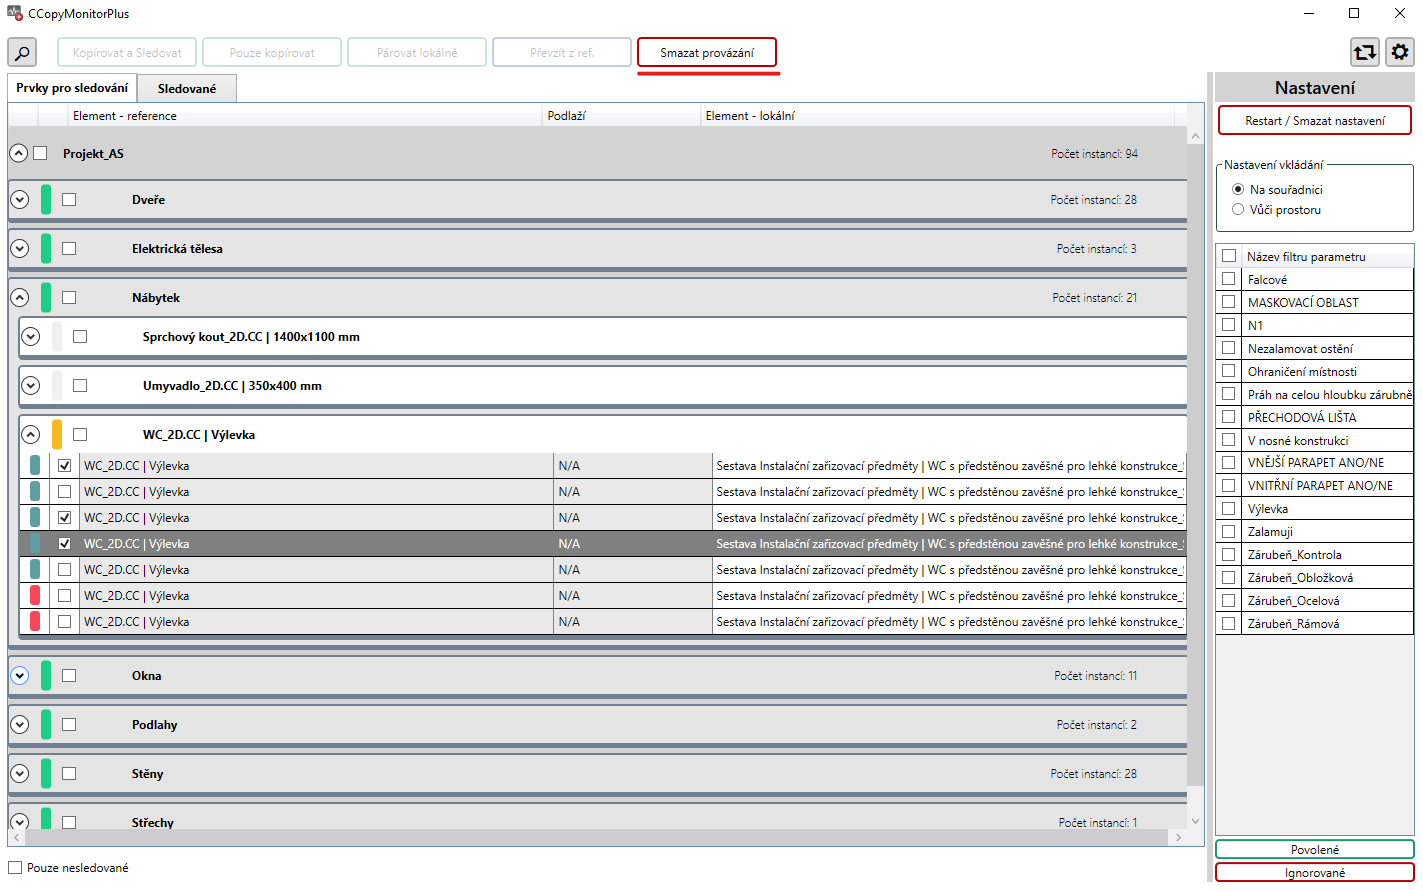This screenshot has width=1423, height=890.
Task: Click the 'Počet instancí: 21' text for Nábytek
Action: tap(1094, 297)
